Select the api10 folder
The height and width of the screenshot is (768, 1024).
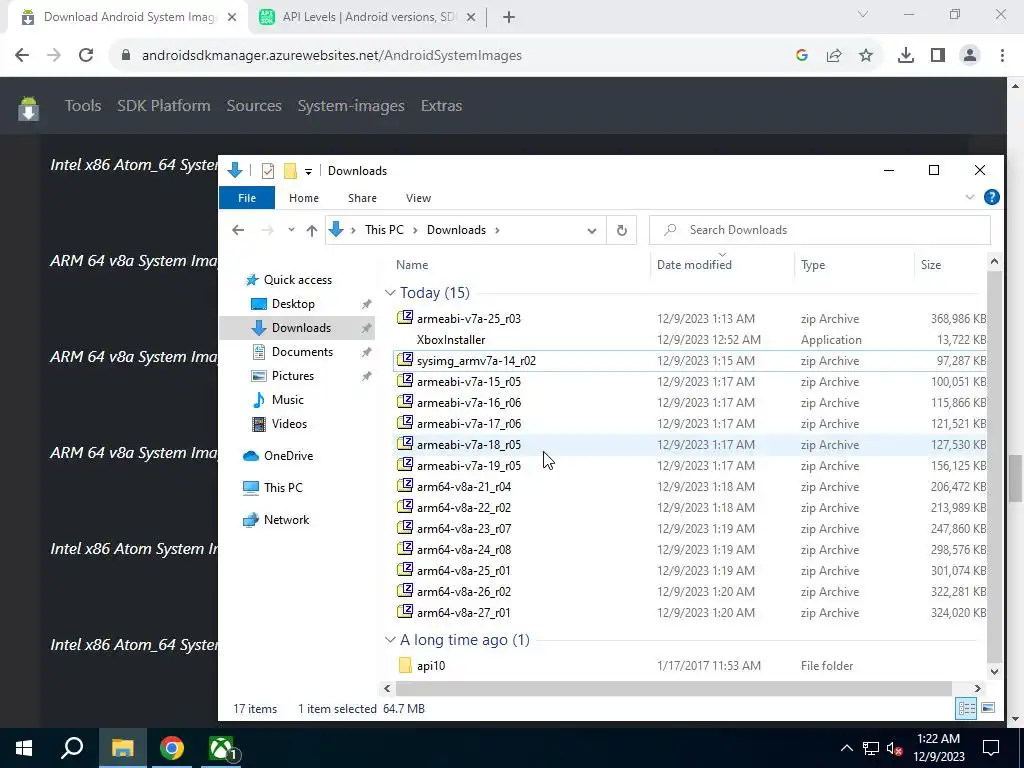click(x=431, y=666)
